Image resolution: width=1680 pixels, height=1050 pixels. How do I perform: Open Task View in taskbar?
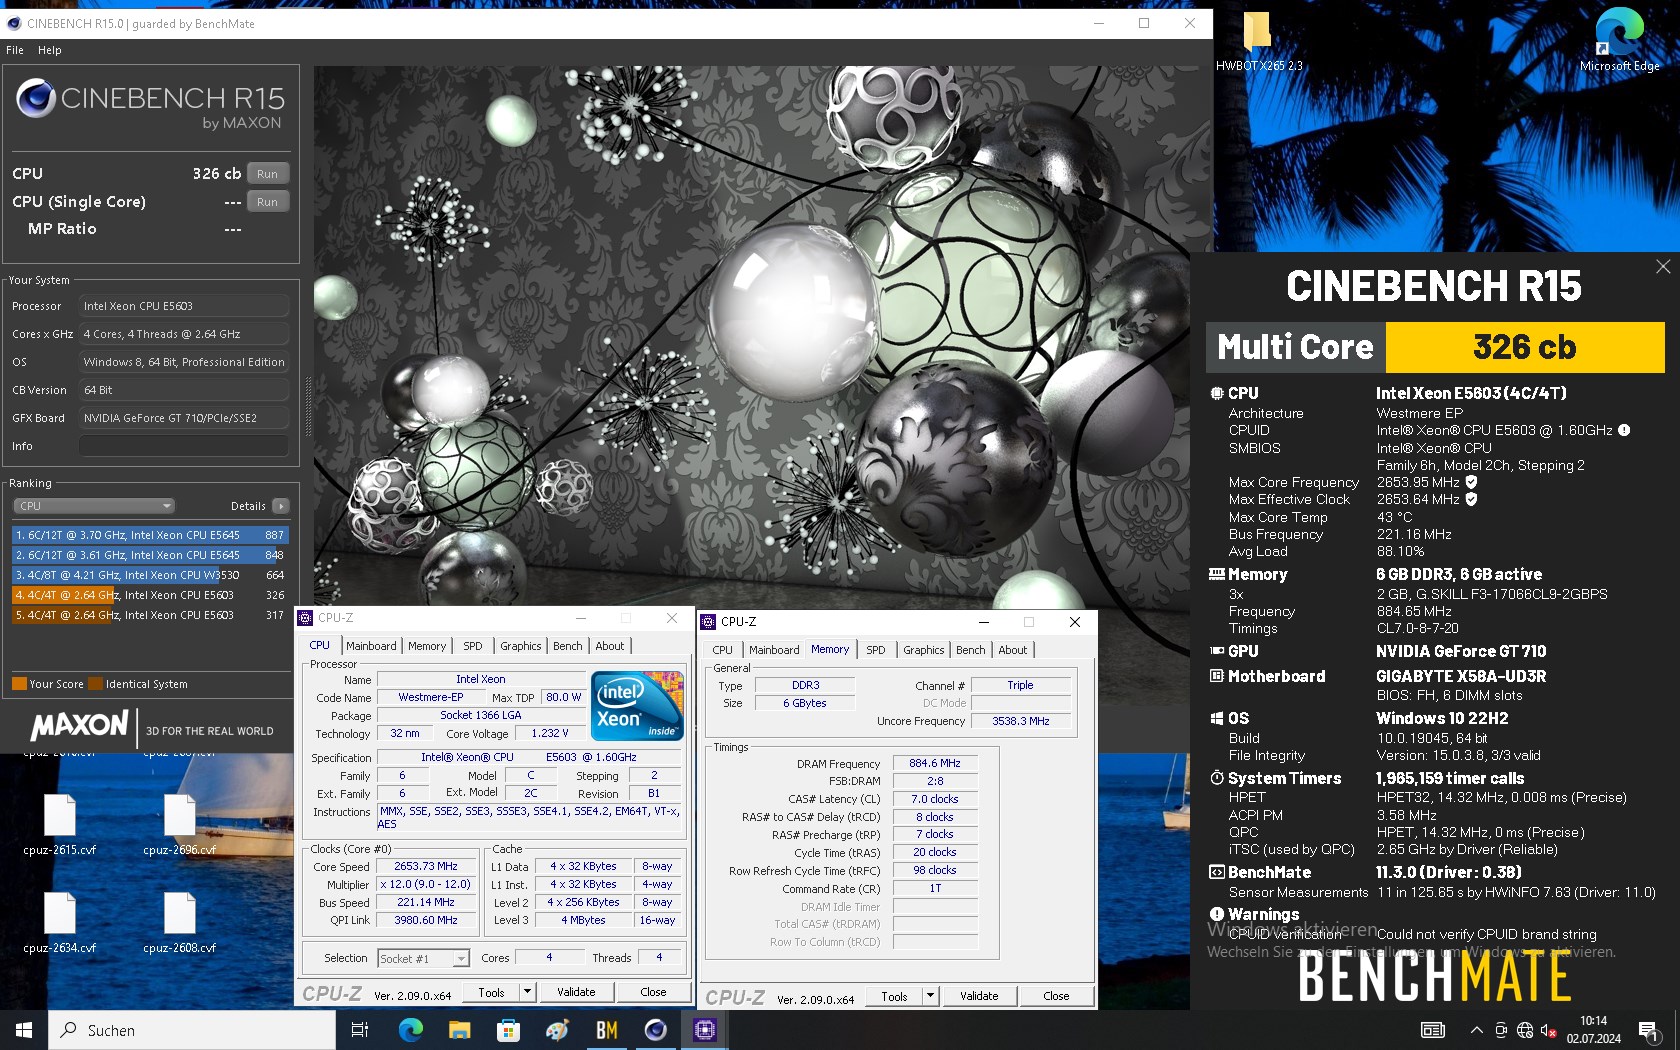coord(360,1030)
